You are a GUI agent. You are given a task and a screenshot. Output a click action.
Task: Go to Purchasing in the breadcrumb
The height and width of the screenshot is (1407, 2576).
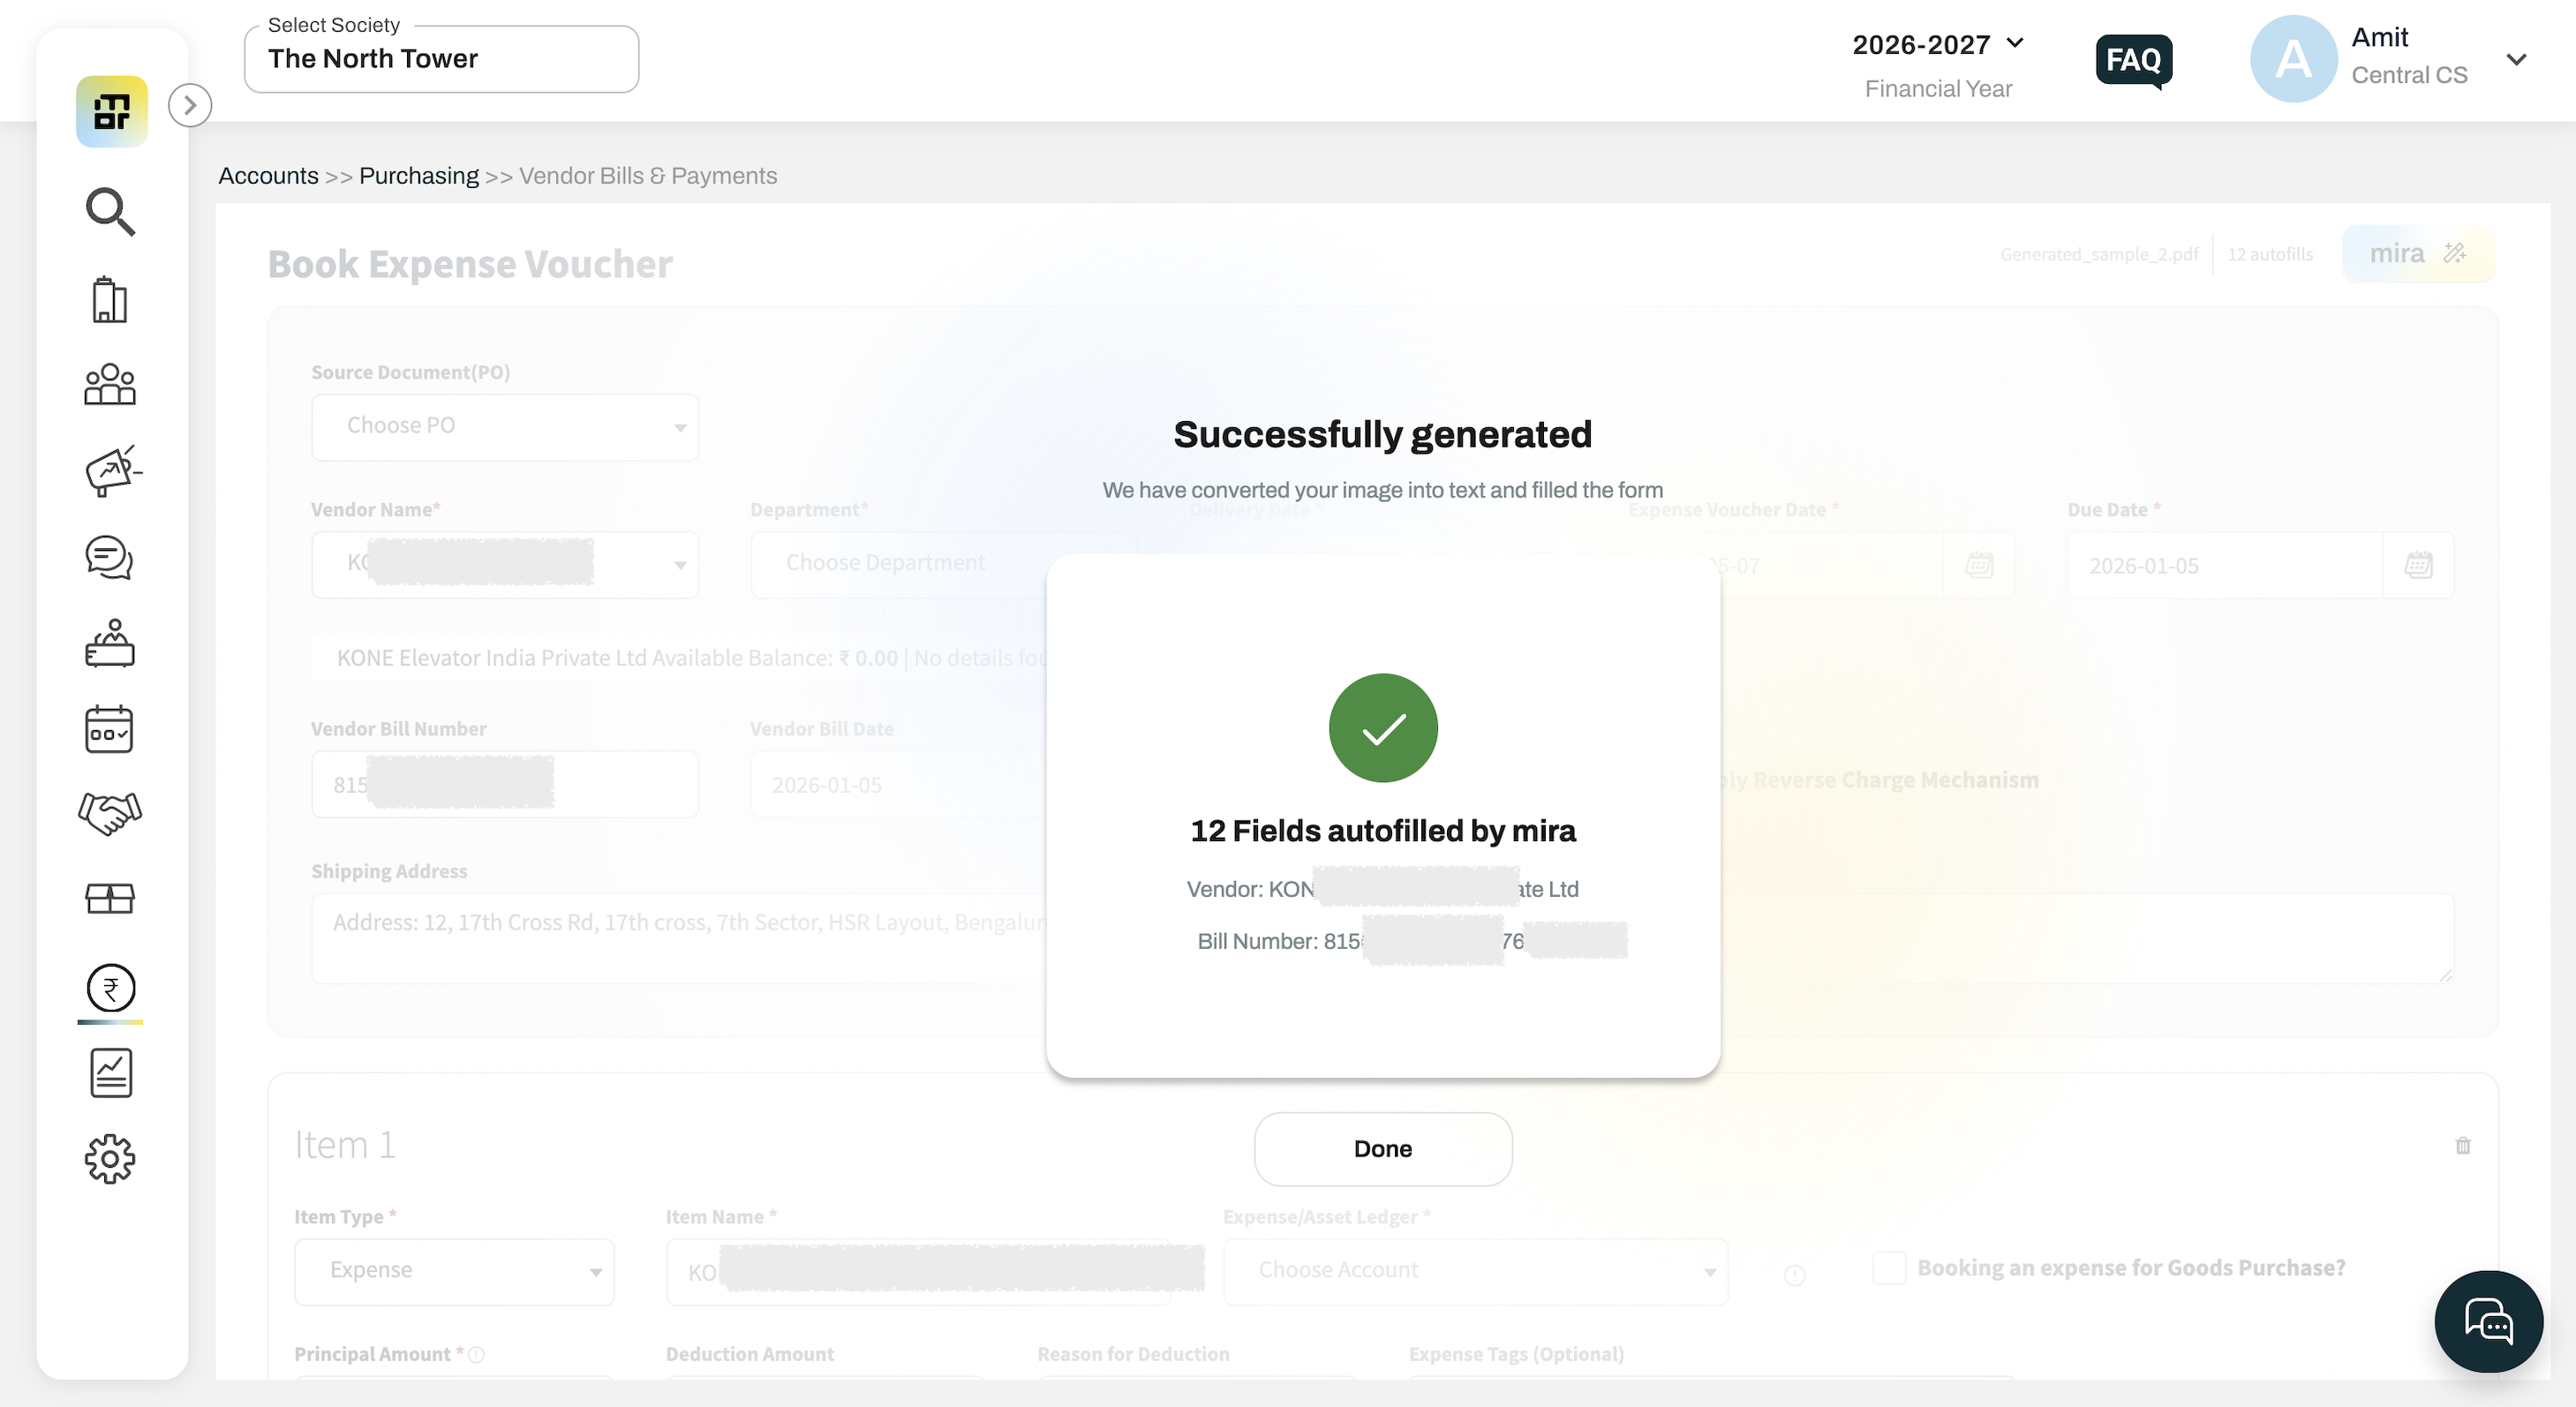pos(419,176)
